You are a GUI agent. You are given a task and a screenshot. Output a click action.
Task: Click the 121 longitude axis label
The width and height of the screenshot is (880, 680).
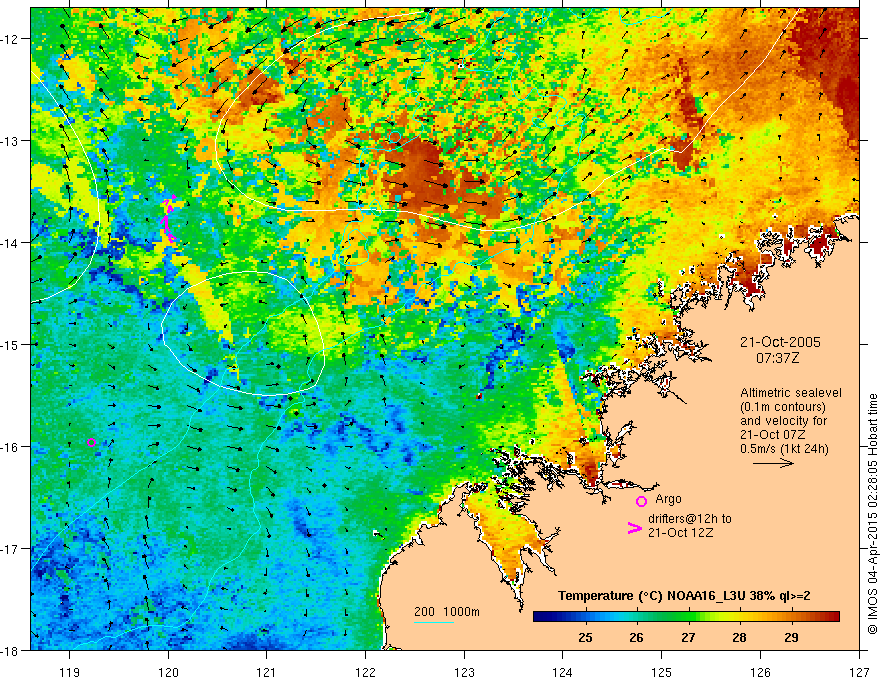click(x=267, y=672)
